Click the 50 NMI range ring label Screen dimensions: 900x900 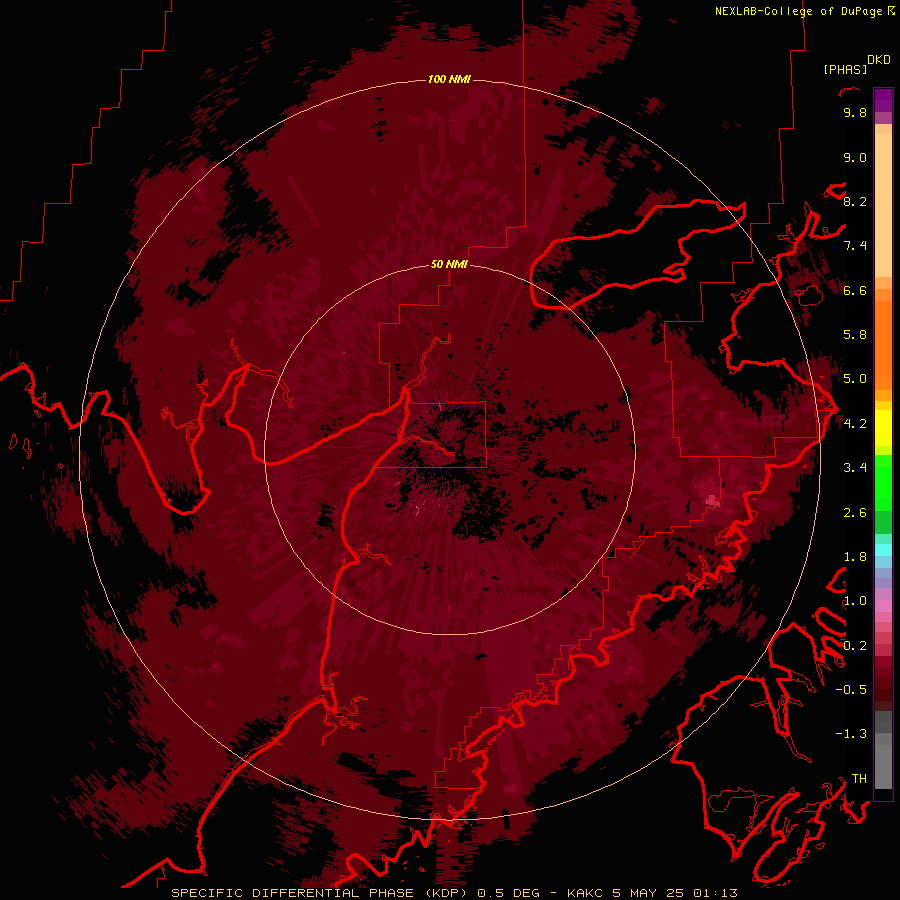(x=449, y=264)
